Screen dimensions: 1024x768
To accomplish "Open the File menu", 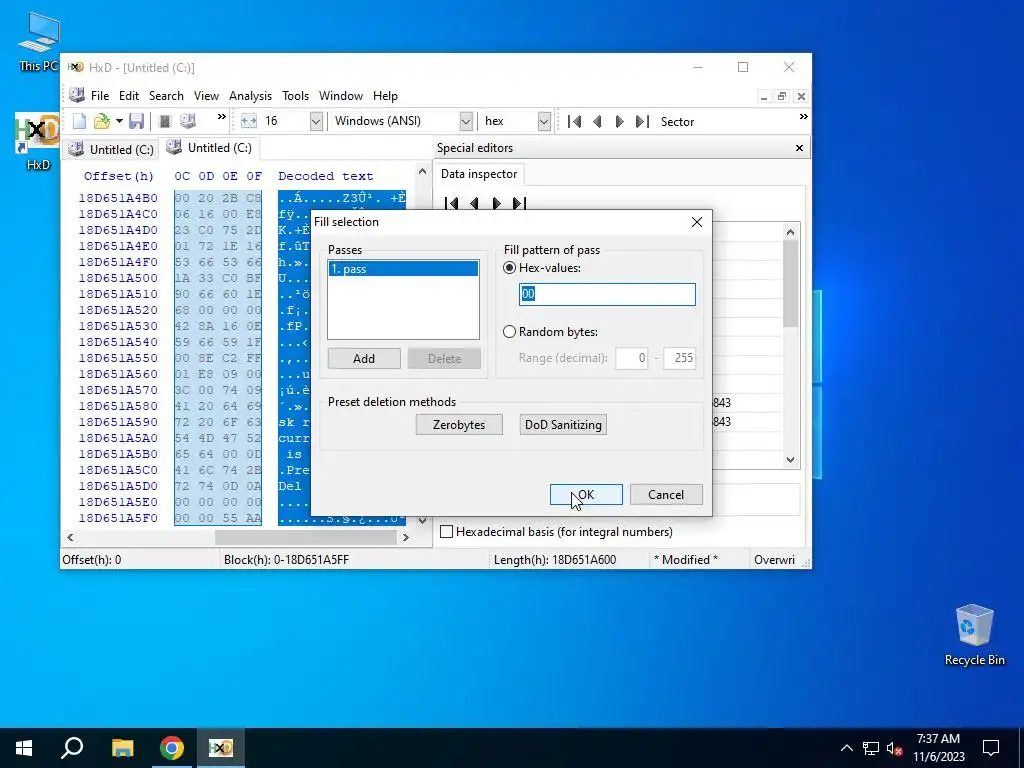I will pos(100,96).
